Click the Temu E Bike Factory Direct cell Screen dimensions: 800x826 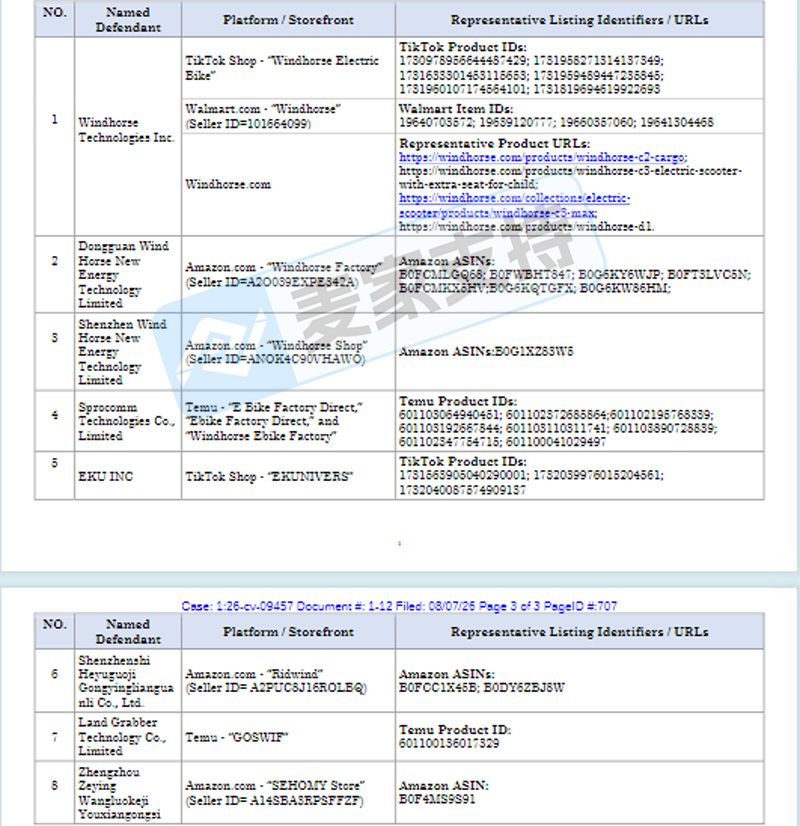[x=288, y=421]
